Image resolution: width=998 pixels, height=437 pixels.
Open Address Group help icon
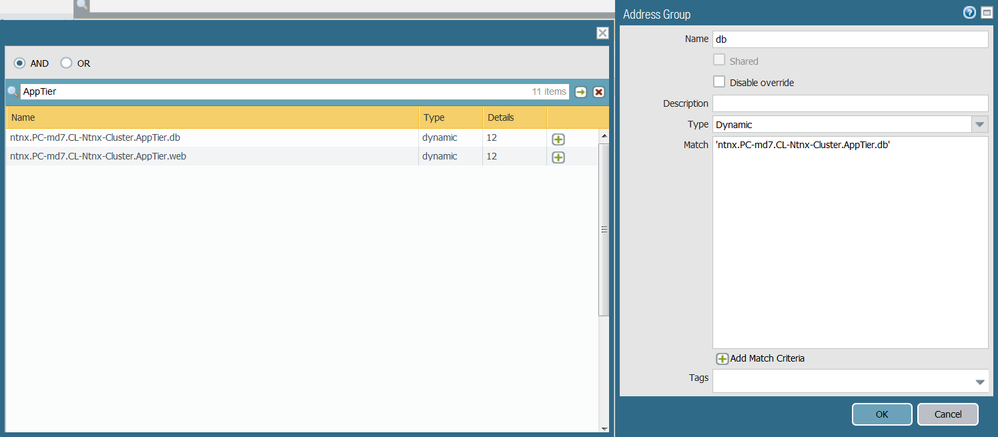tap(969, 13)
